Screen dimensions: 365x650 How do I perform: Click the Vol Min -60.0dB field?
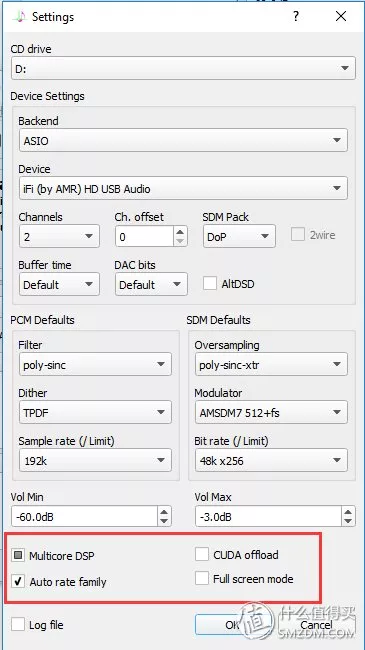click(84, 517)
